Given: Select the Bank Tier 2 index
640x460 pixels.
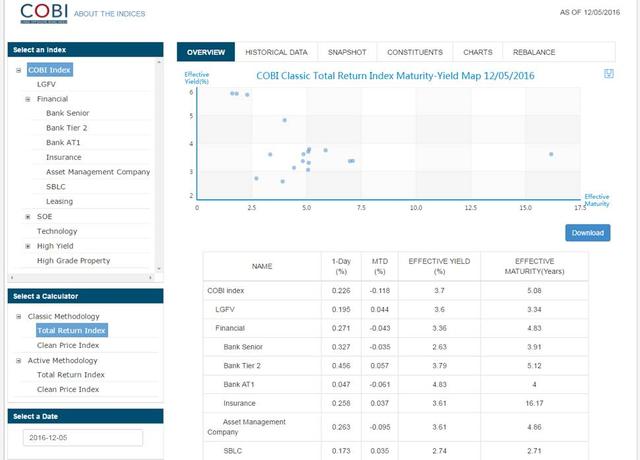Looking at the screenshot, I should click(x=67, y=128).
